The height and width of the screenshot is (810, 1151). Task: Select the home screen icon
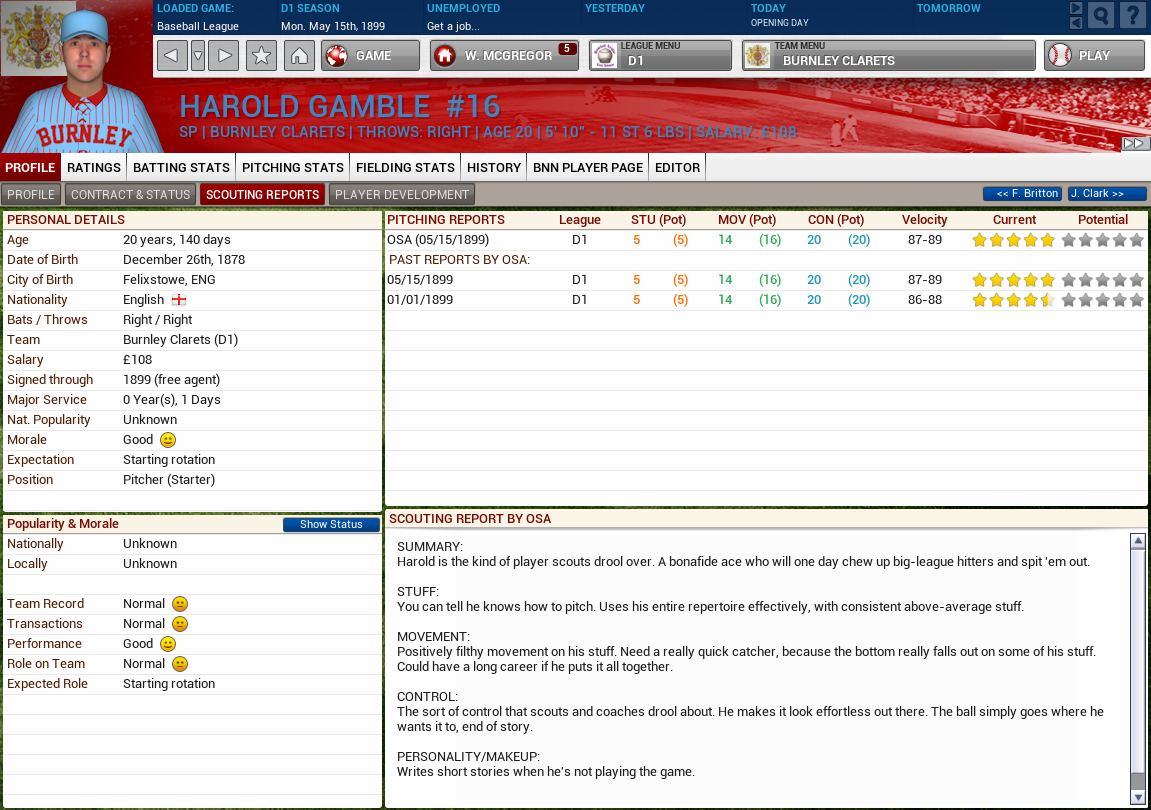[x=300, y=55]
